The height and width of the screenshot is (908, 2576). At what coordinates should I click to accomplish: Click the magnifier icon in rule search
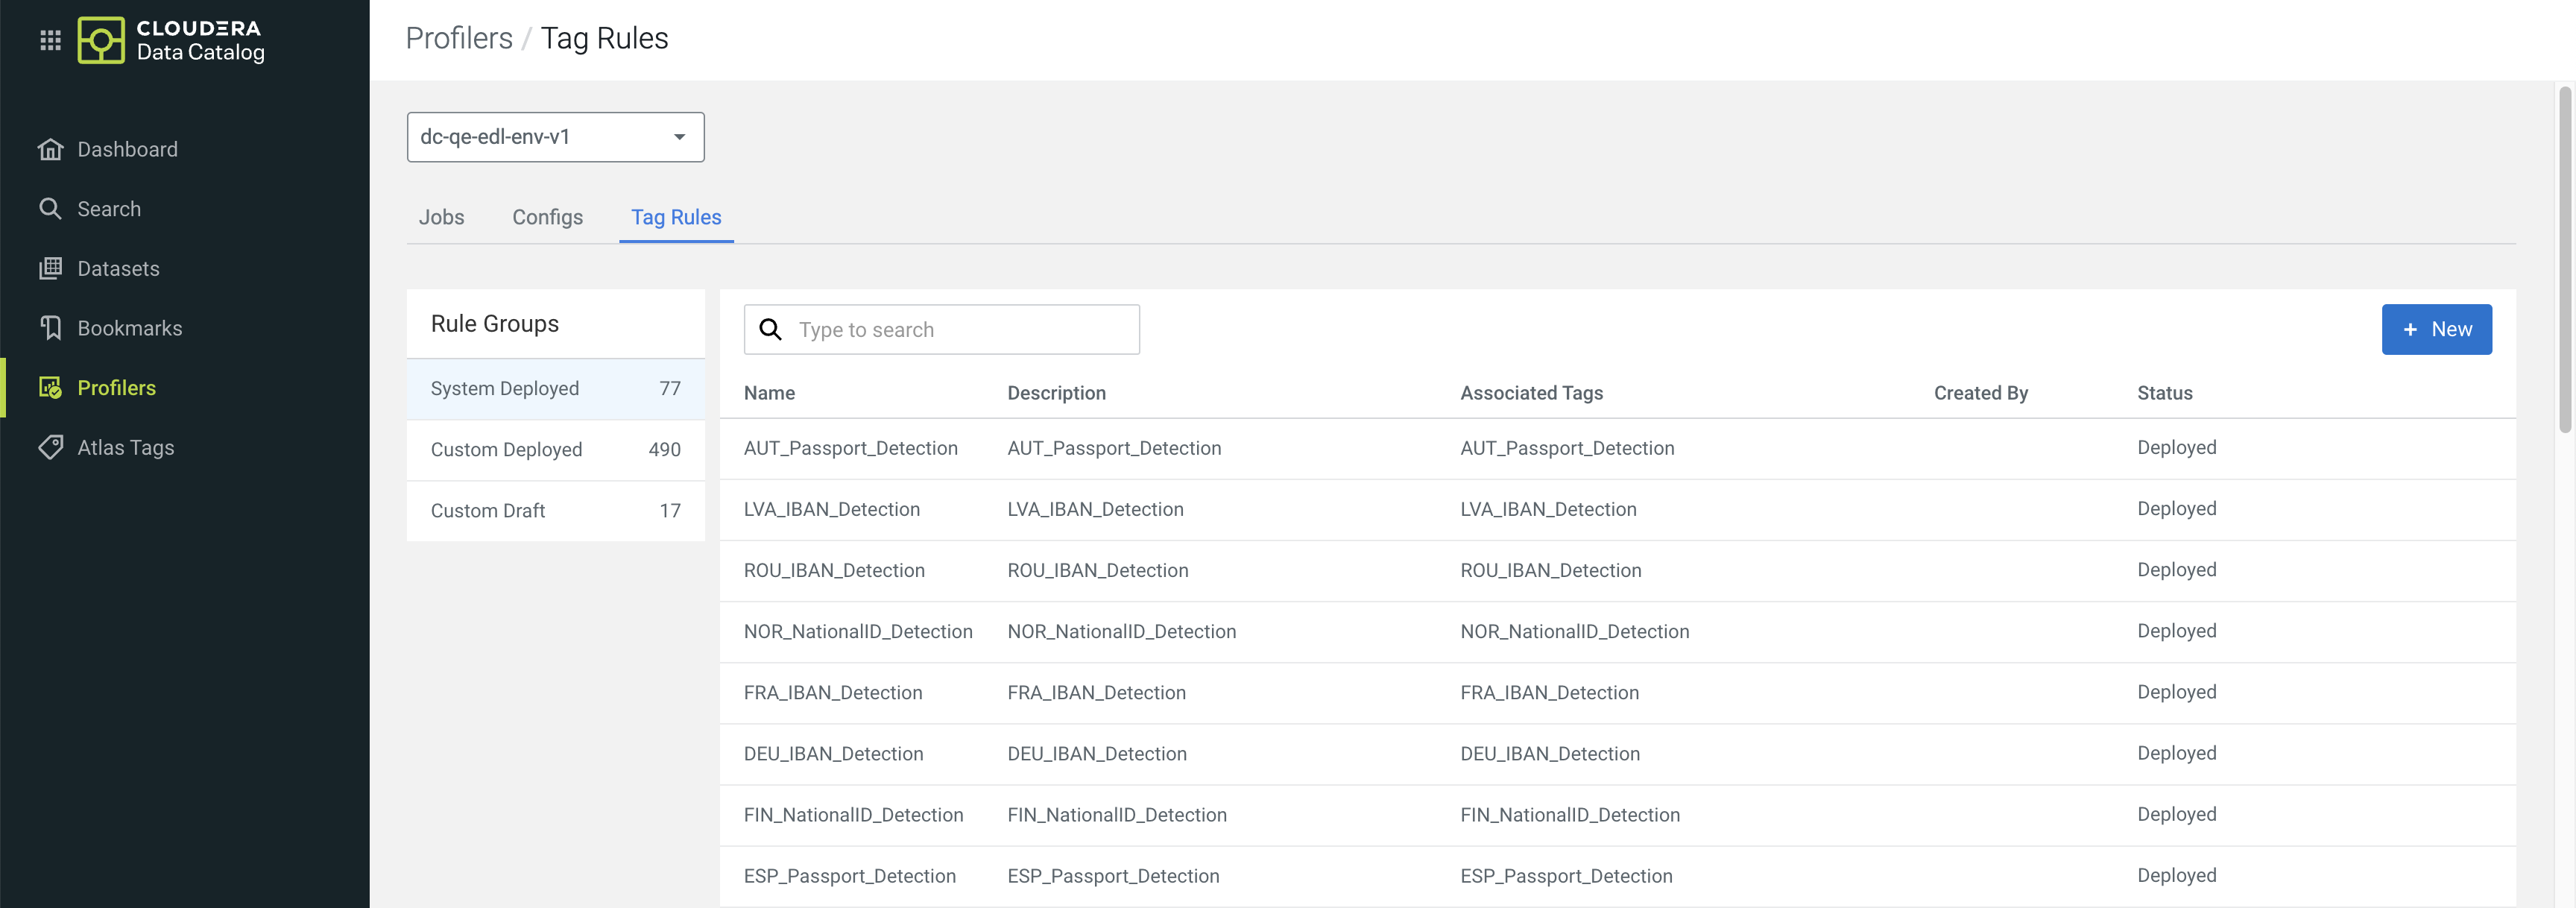click(770, 330)
